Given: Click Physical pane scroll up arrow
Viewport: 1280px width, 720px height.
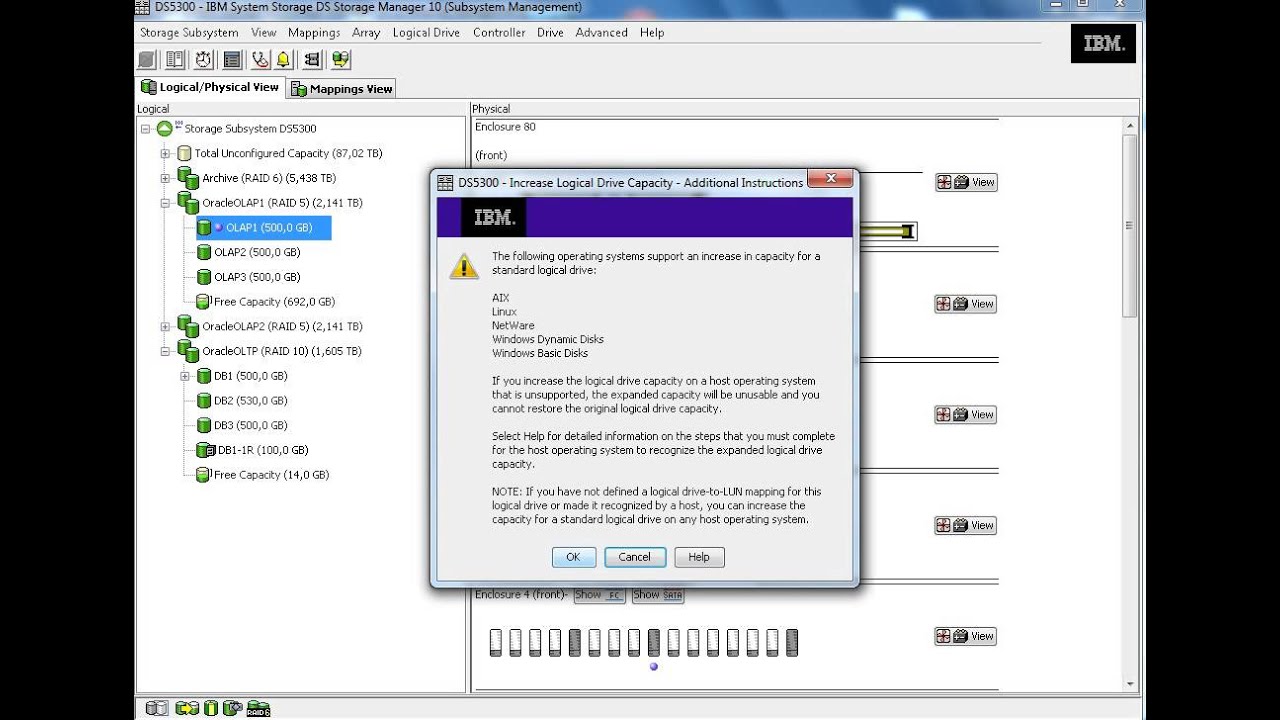Looking at the screenshot, I should tap(1131, 126).
